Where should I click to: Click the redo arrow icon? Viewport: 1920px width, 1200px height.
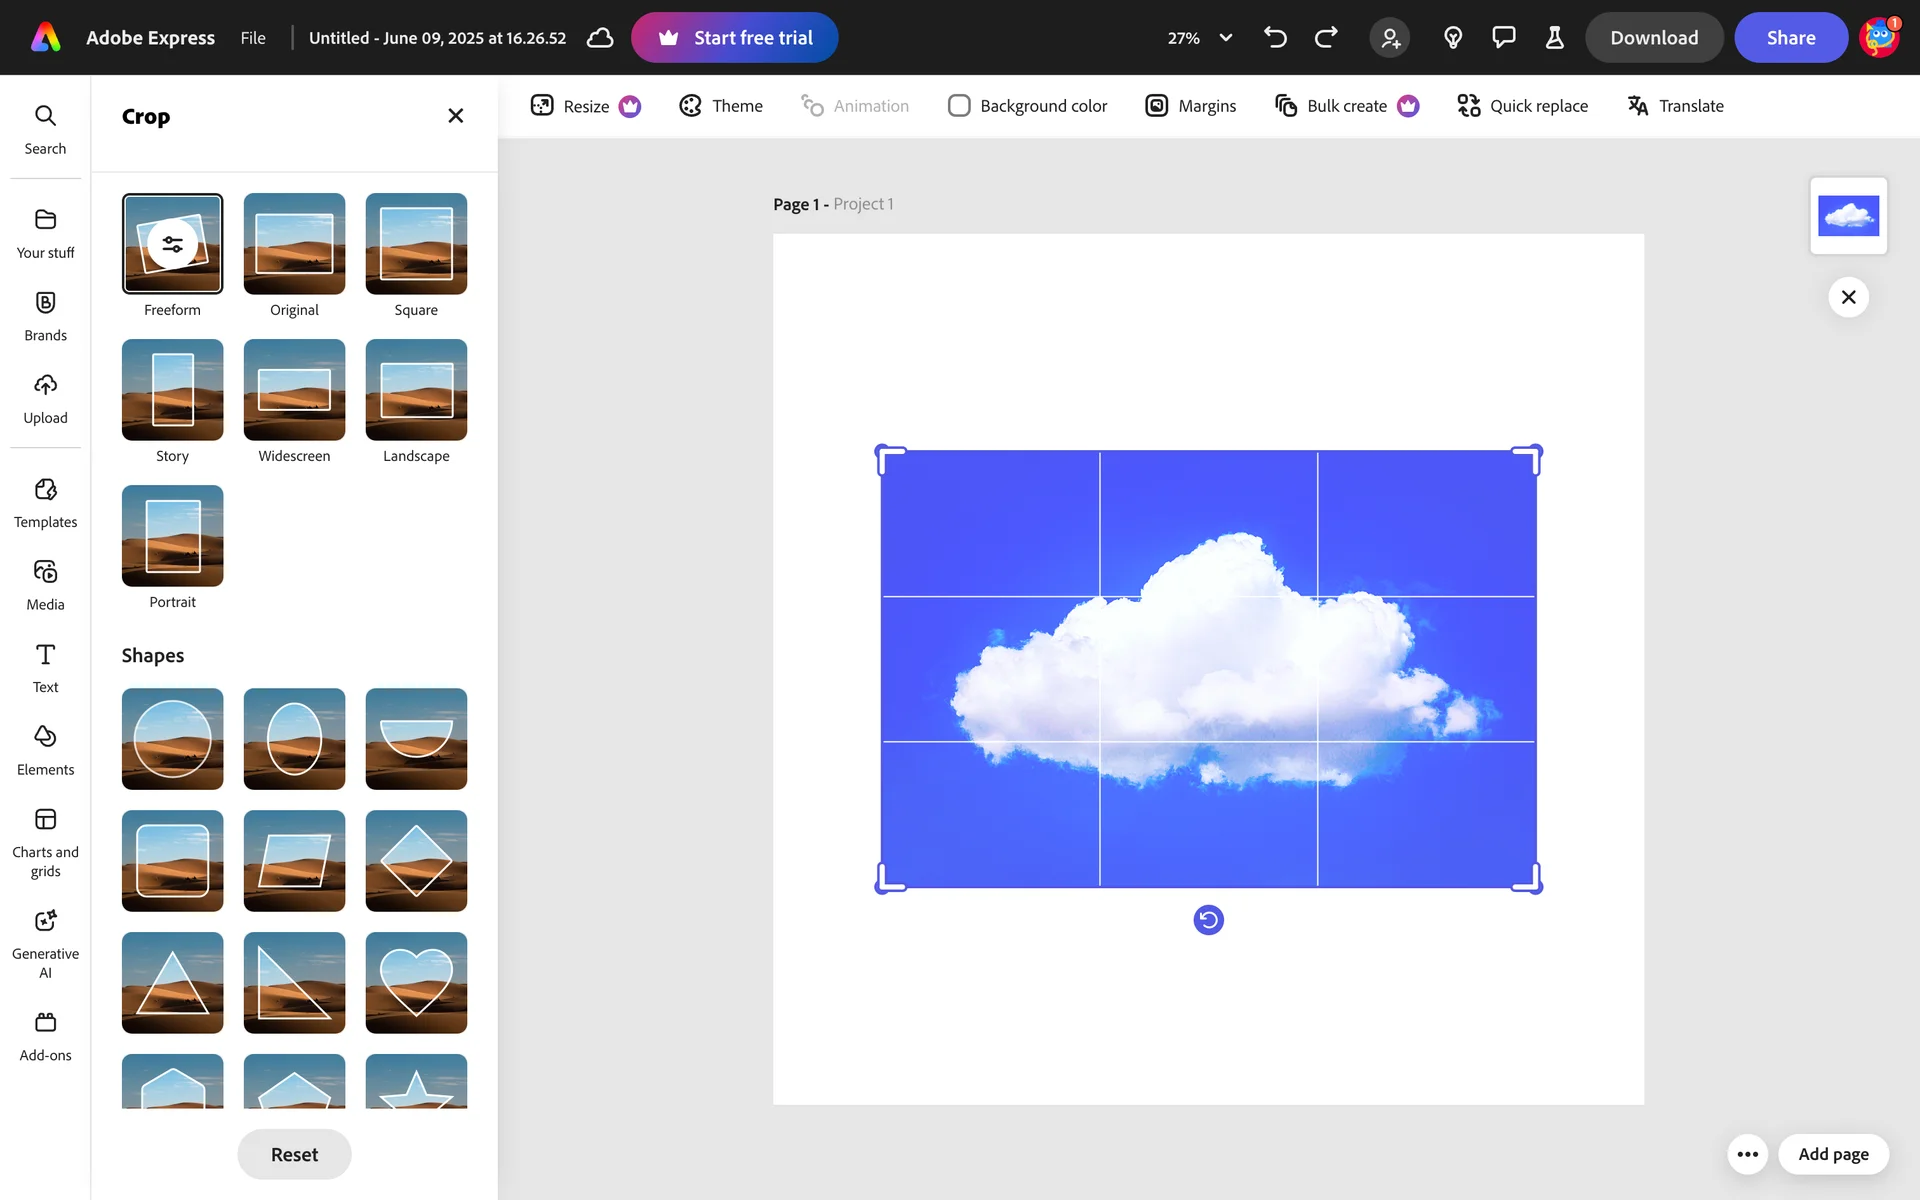click(1326, 38)
